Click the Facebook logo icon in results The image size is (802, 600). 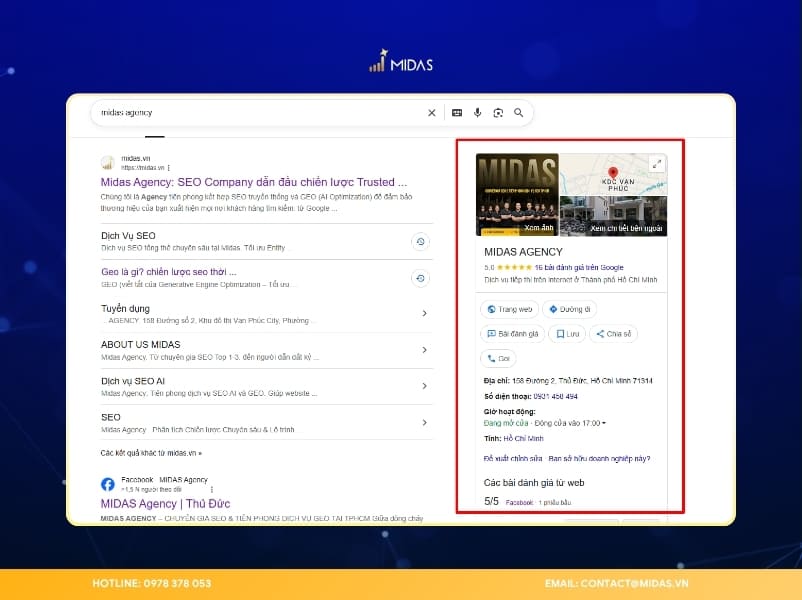[x=108, y=484]
